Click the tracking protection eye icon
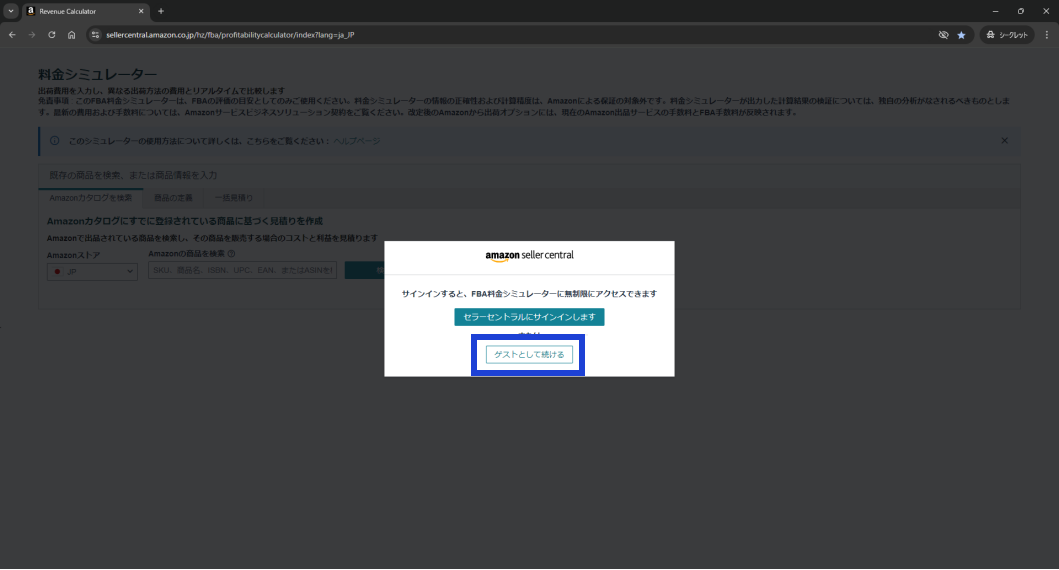Screen dimensions: 1059x570 943,34
